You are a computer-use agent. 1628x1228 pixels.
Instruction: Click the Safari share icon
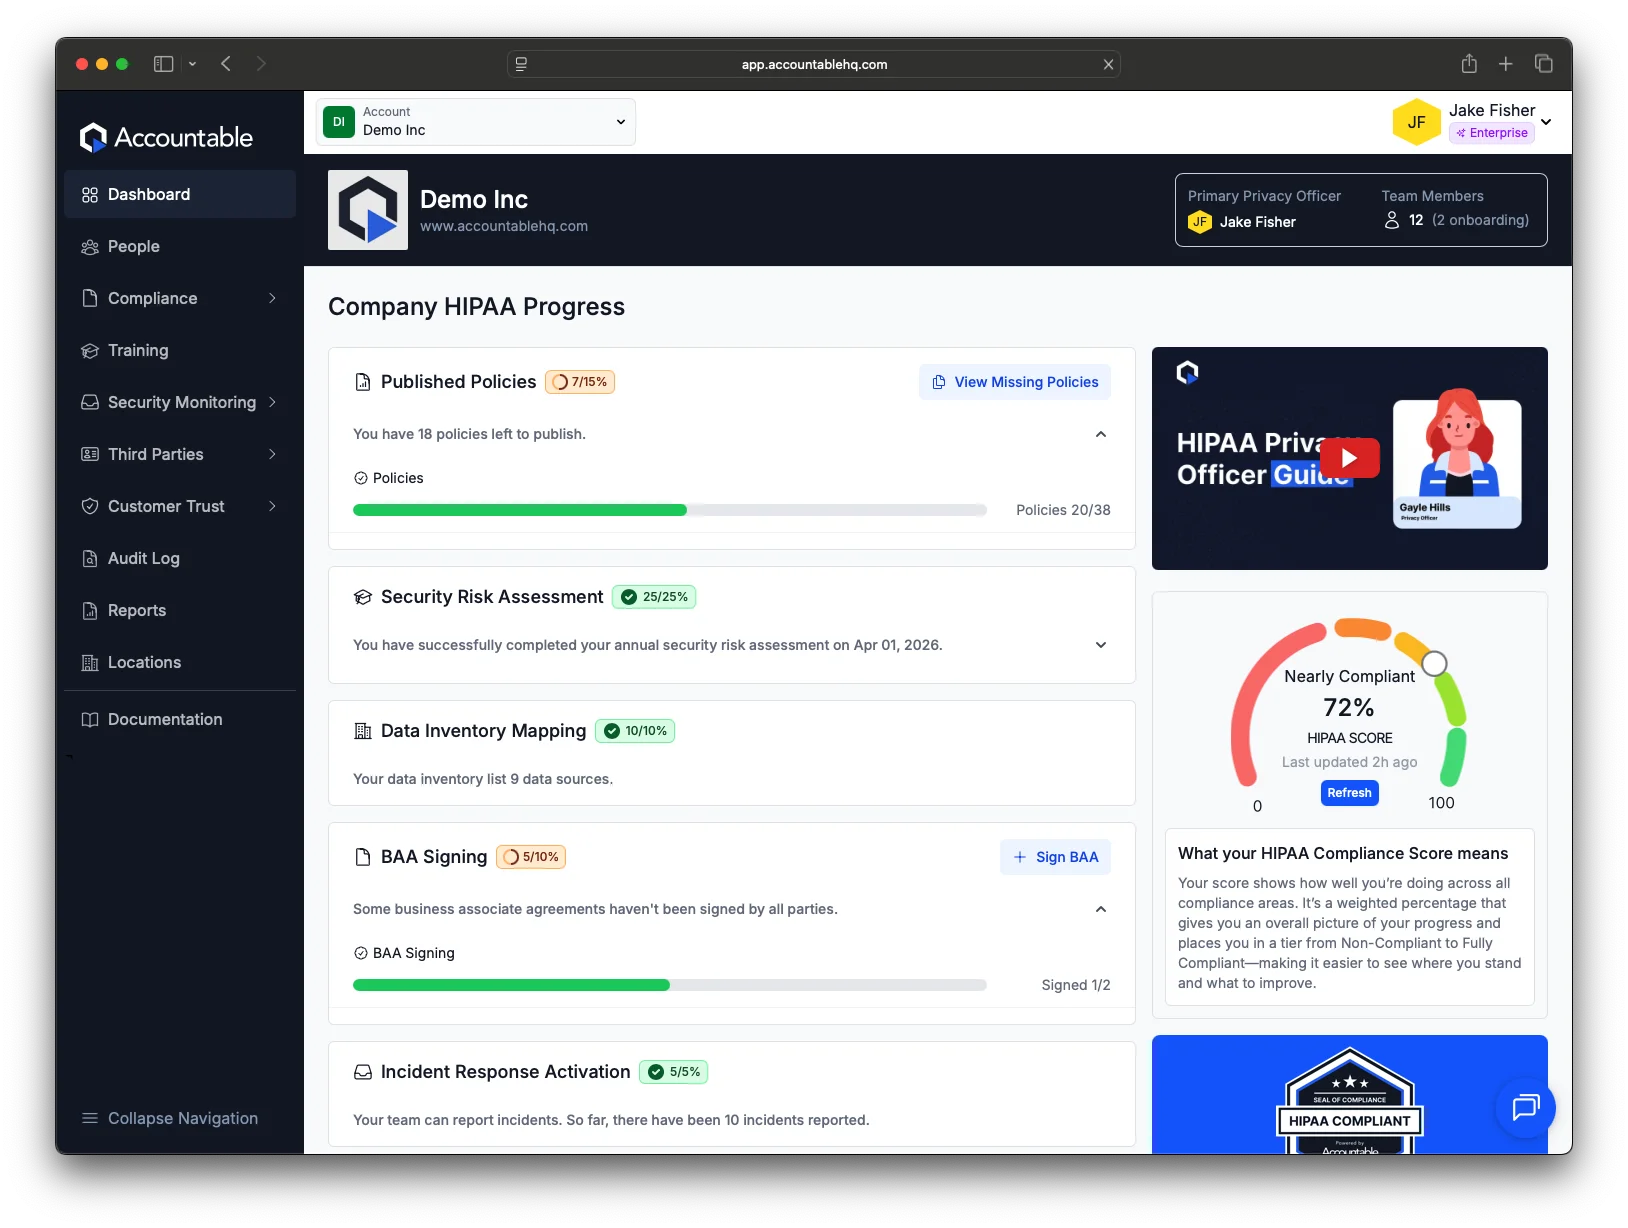click(1468, 64)
